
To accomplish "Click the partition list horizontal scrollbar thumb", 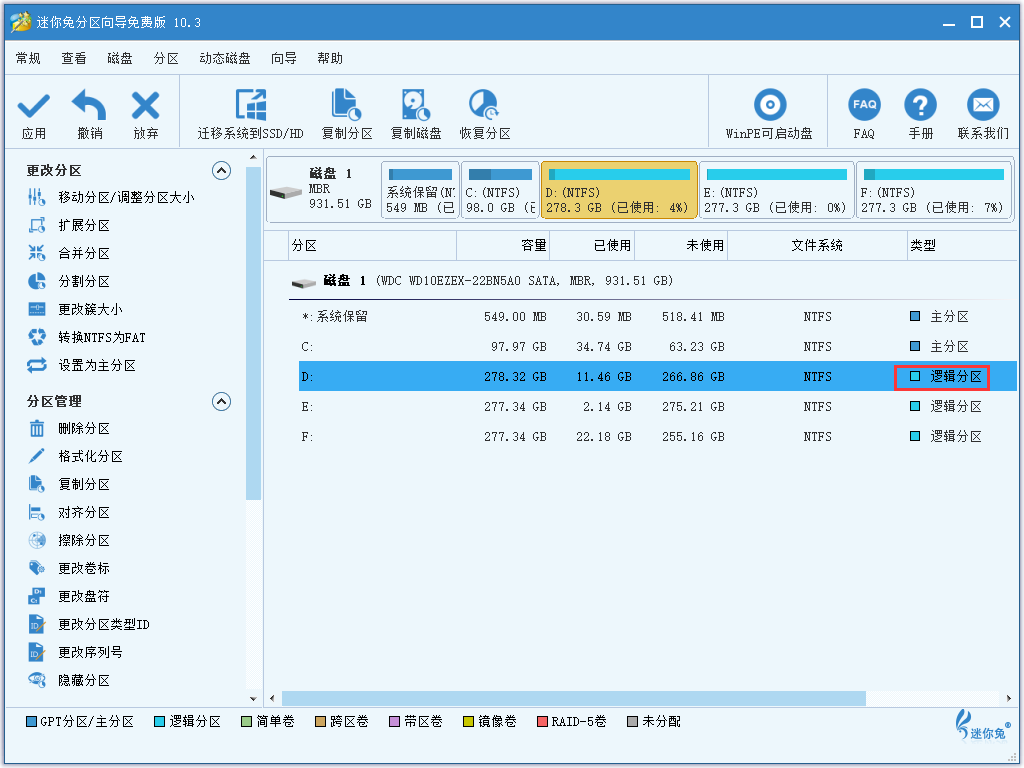I will [573, 699].
